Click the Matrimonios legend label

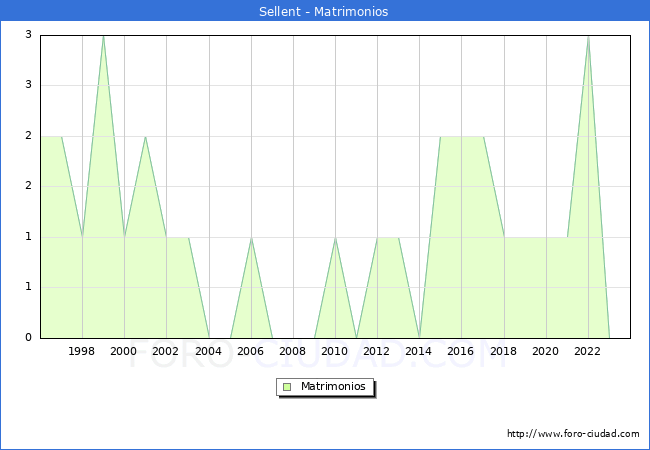333,386
